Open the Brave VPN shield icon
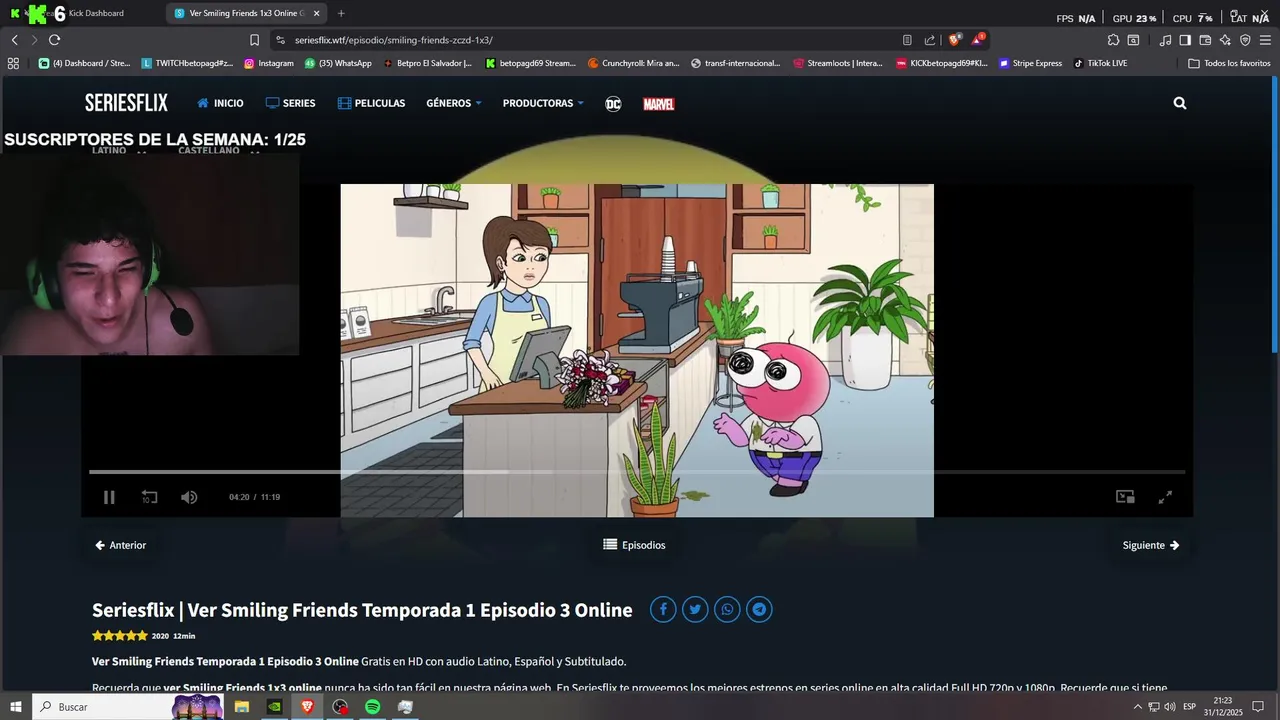 point(1245,40)
